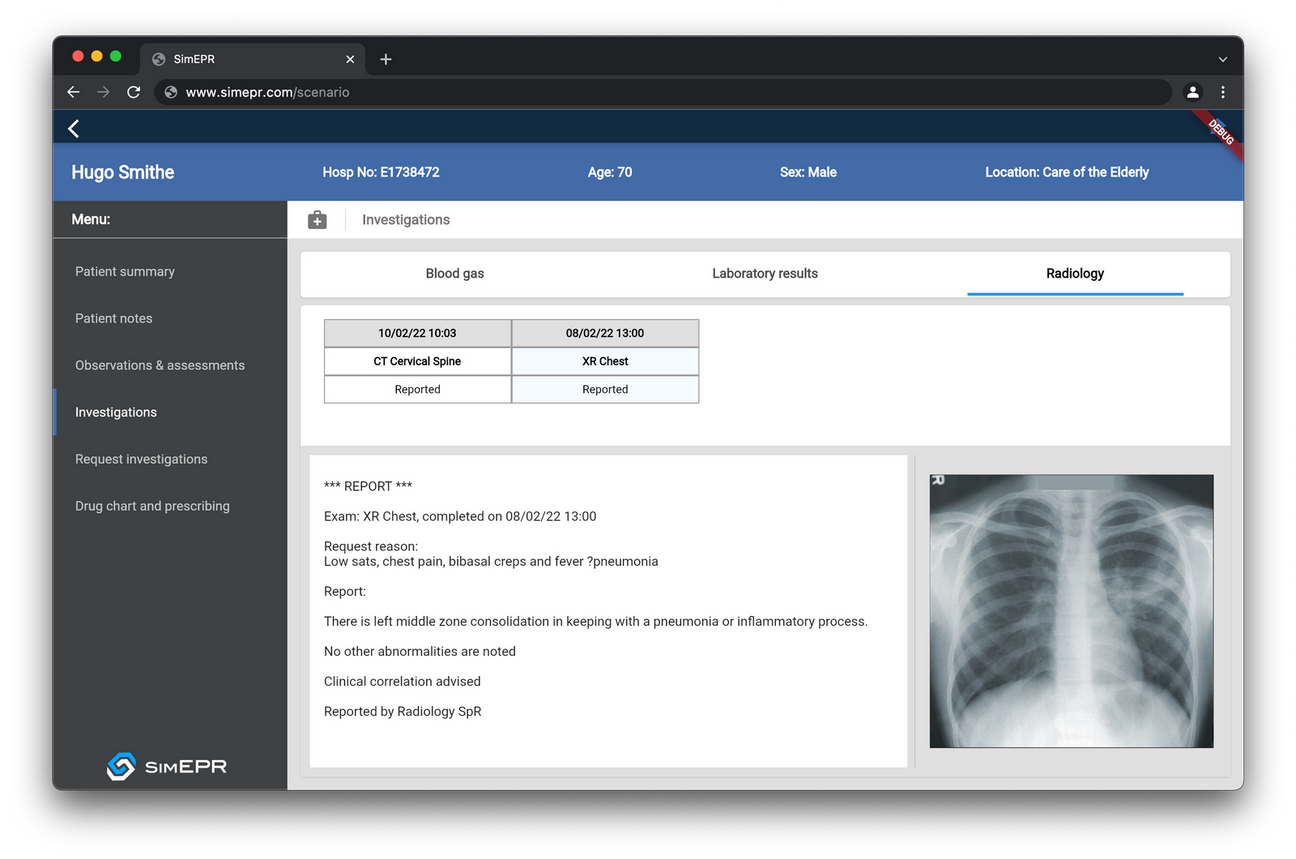The height and width of the screenshot is (859, 1296).
Task: Select the Radiology tab
Action: point(1075,274)
